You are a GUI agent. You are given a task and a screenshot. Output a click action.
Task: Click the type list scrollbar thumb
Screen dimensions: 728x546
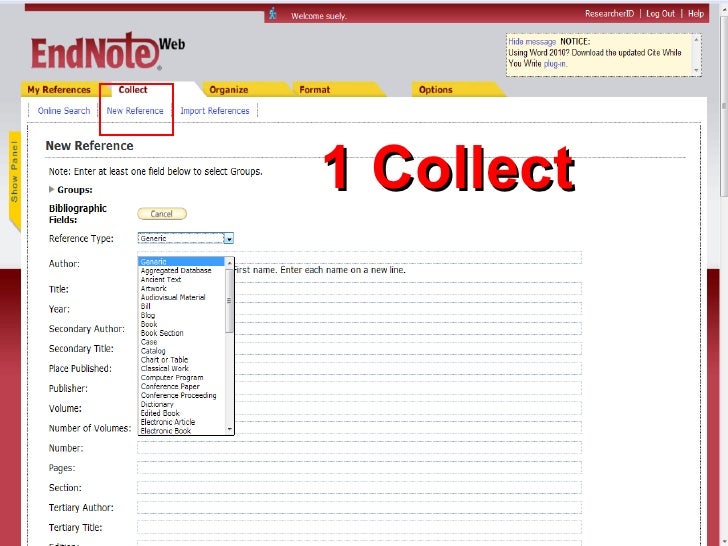click(229, 300)
